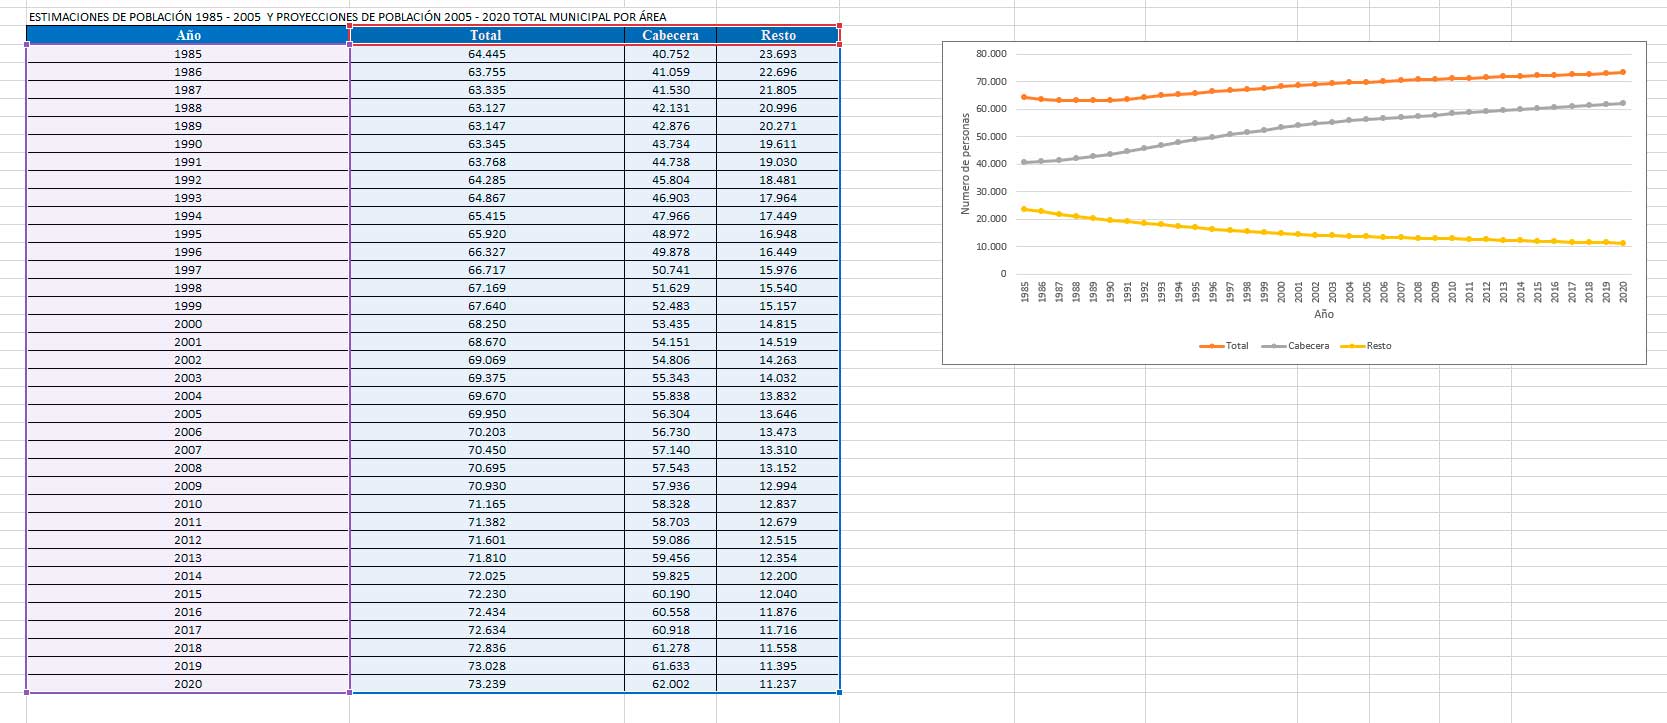Click the orange Total legend entry

coord(1226,346)
